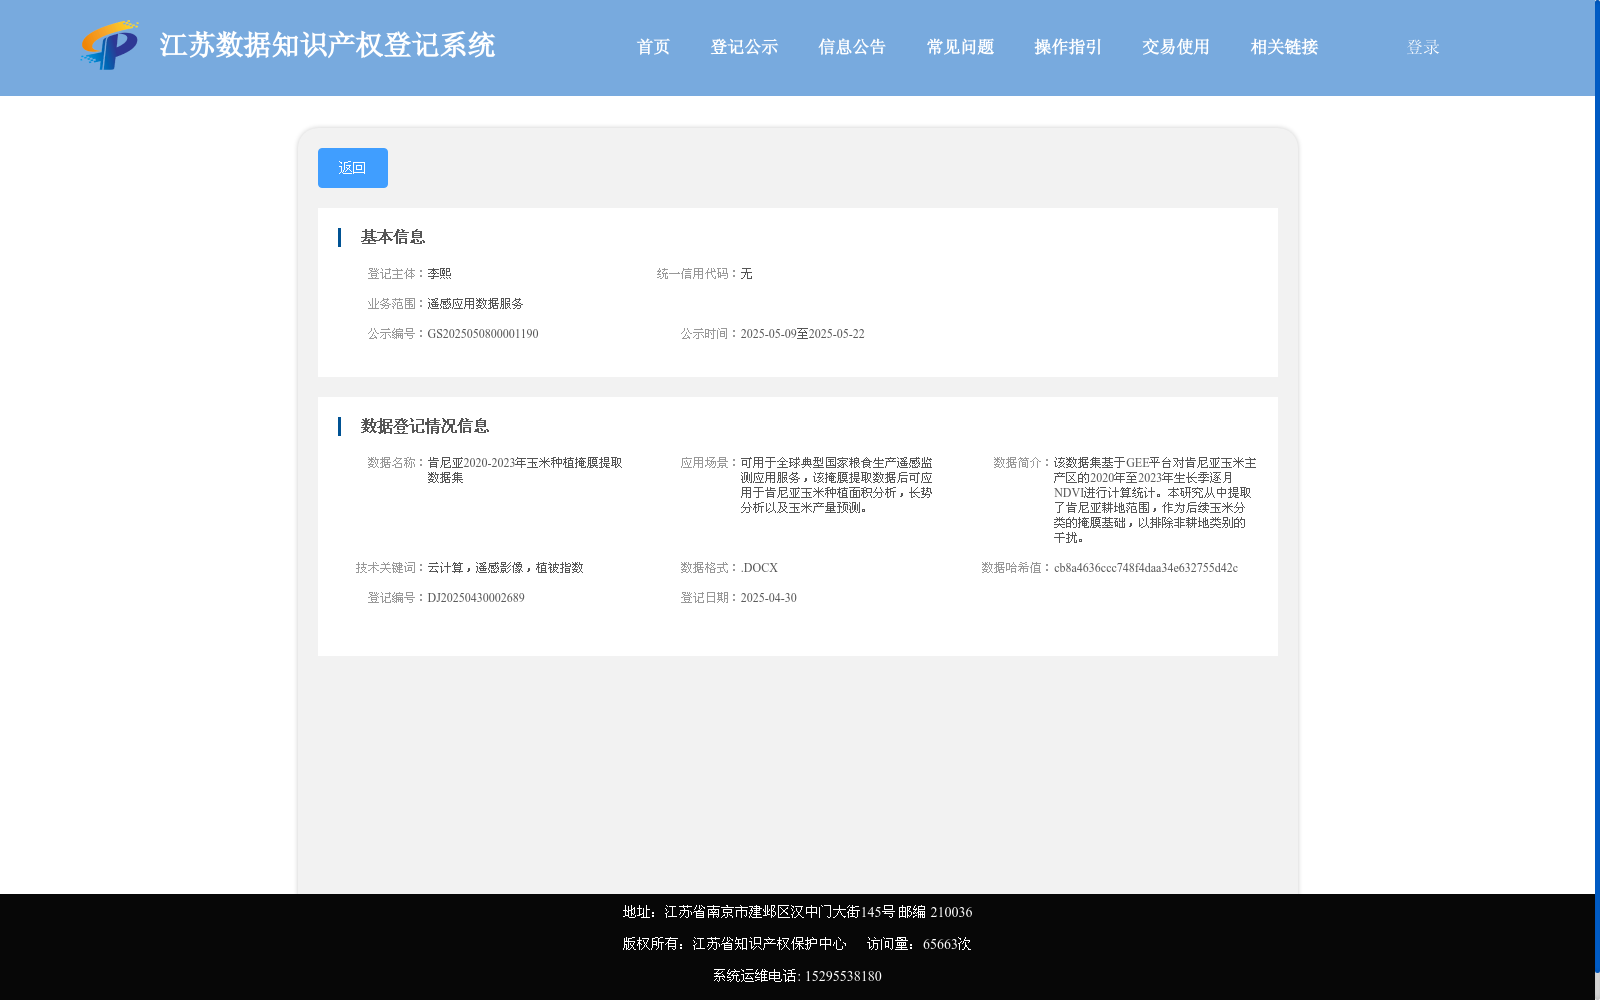1600x1000 pixels.
Task: Select the hash value cb8a4636ccc748f4daa34e632755d42c
Action: click(x=1146, y=568)
